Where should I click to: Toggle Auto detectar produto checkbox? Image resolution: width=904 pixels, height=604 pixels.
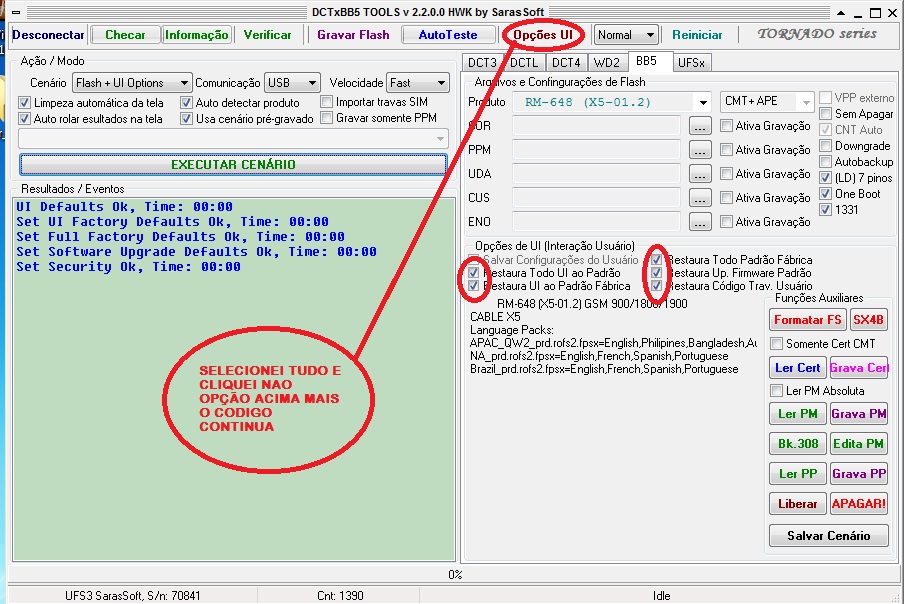pyautogui.click(x=186, y=103)
